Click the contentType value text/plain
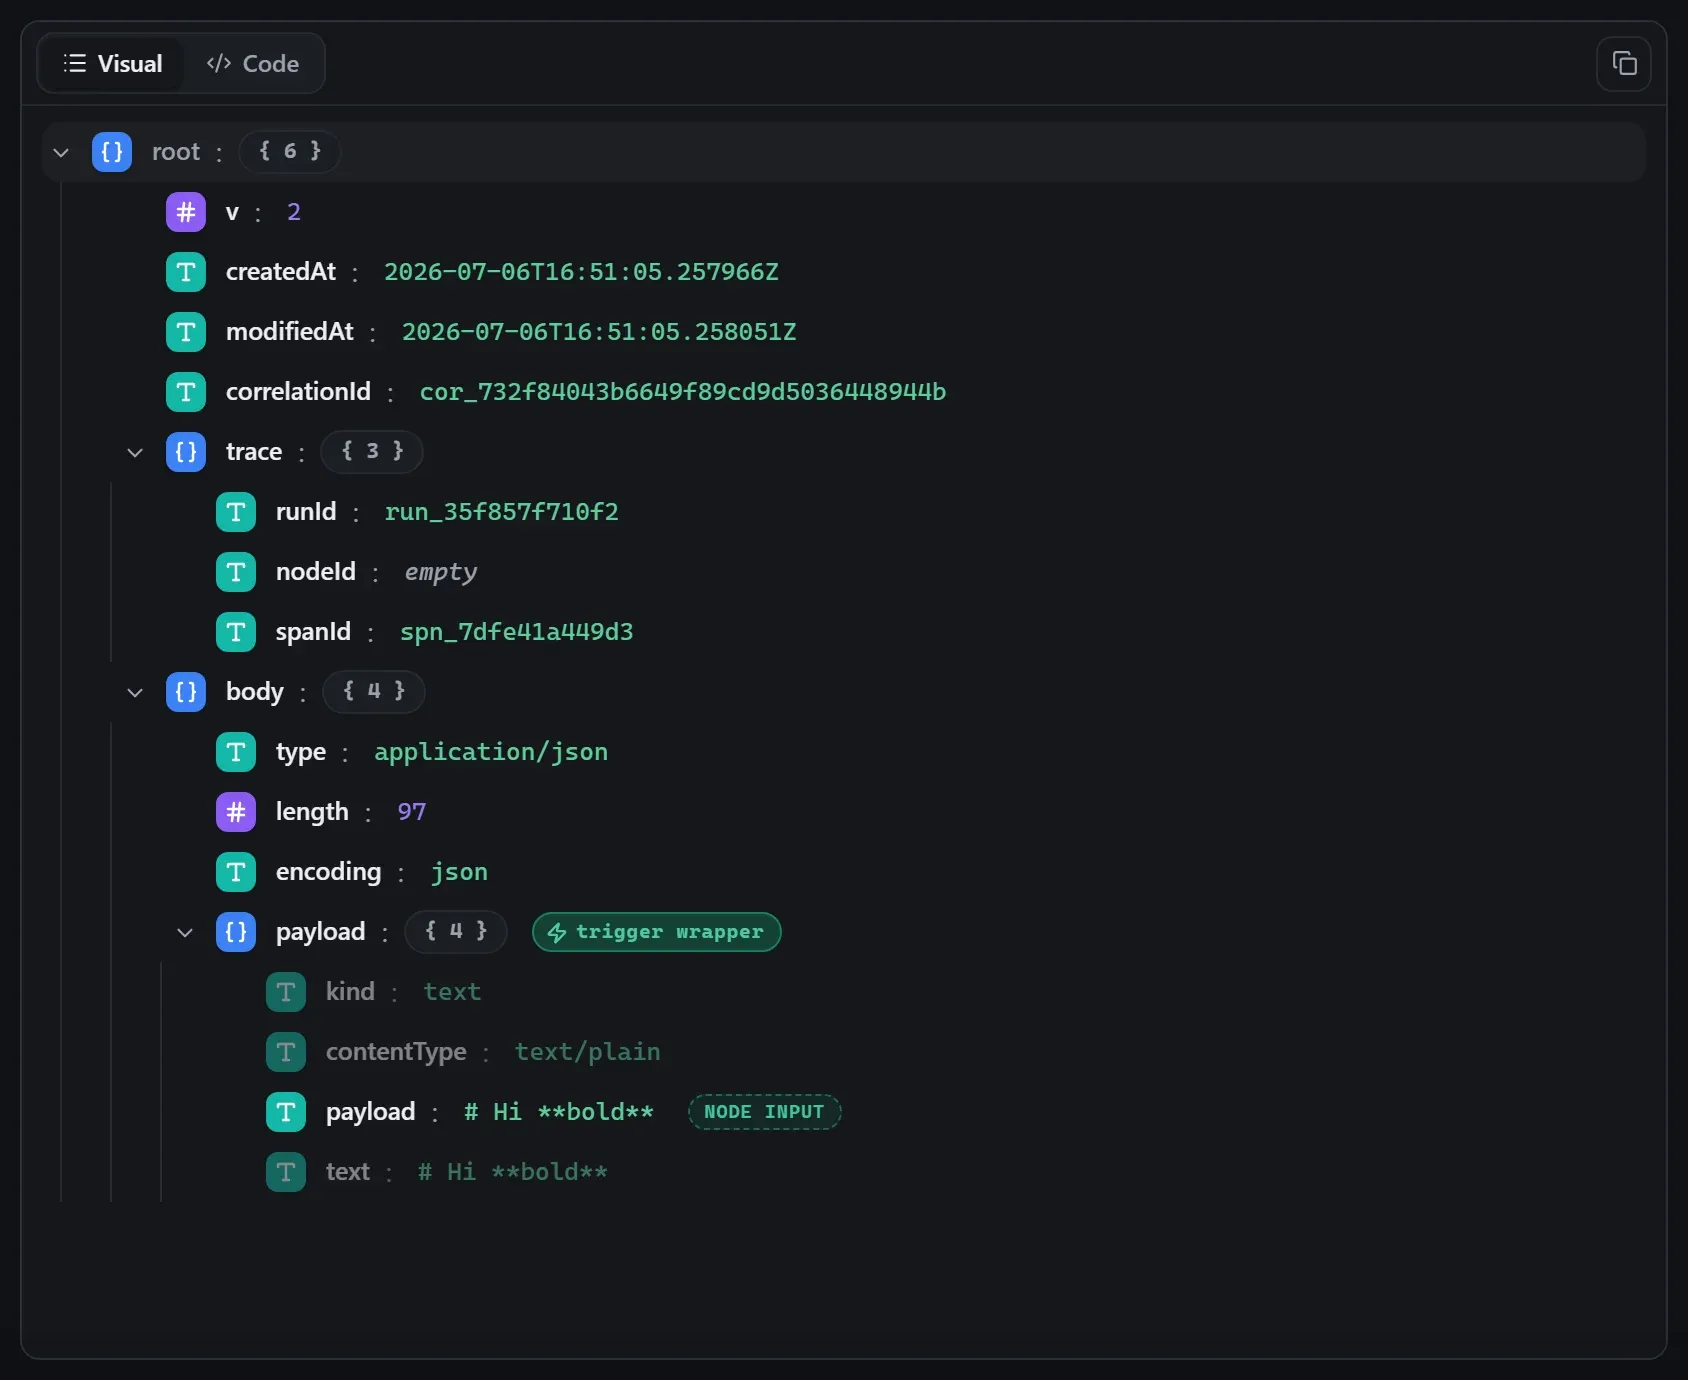 tap(588, 1052)
